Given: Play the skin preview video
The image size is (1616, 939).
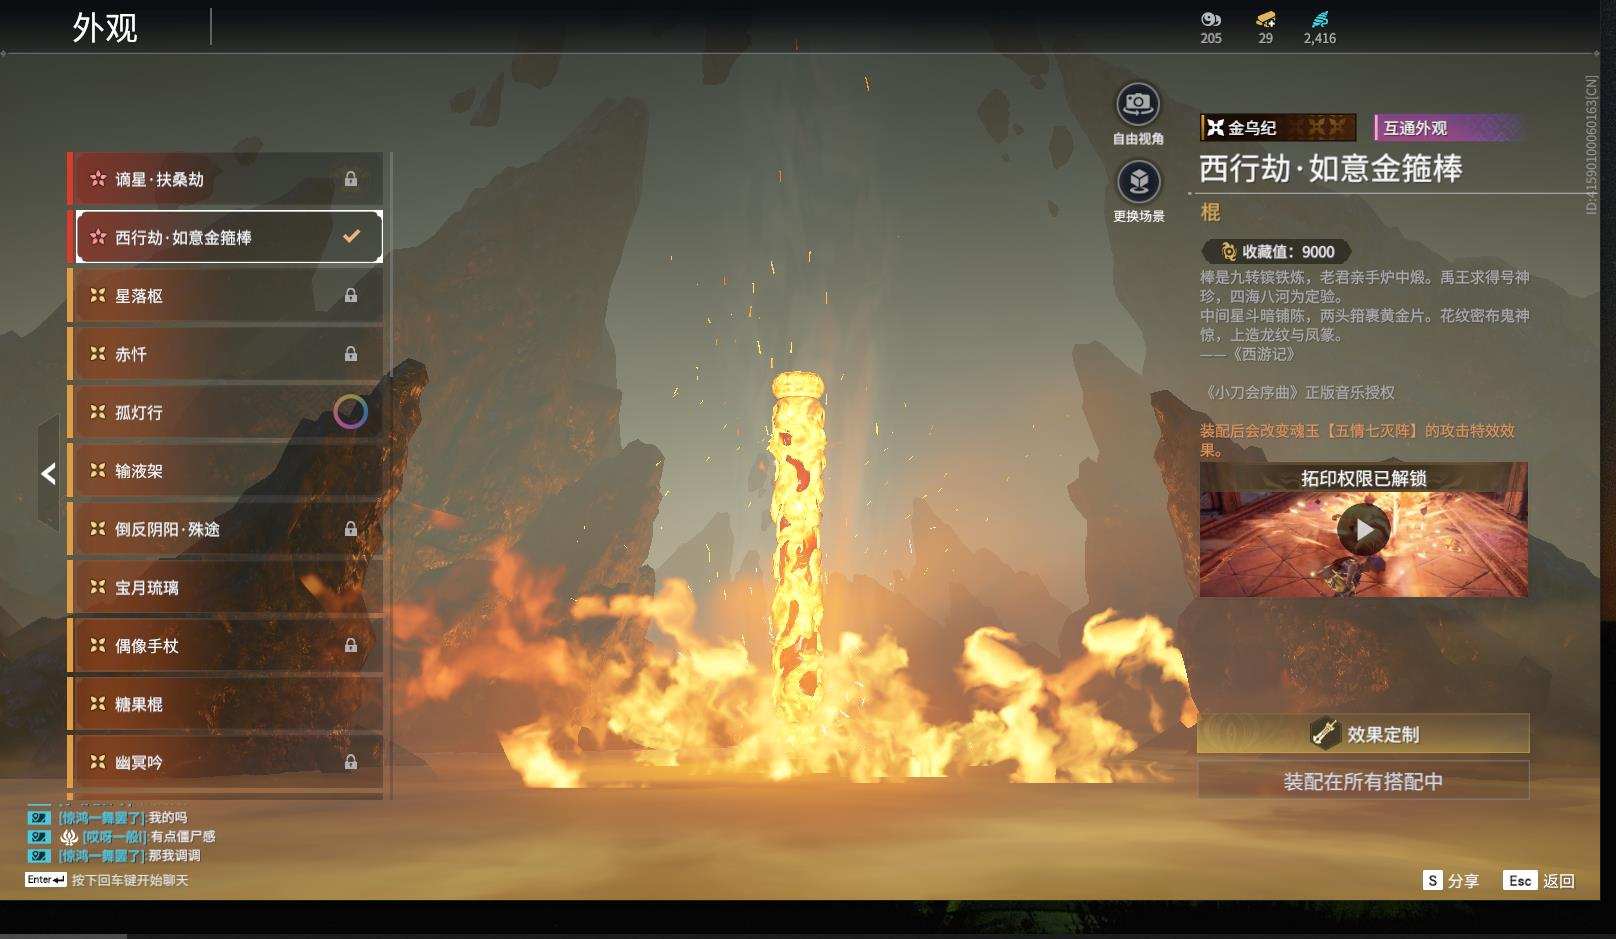Looking at the screenshot, I should coord(1364,530).
